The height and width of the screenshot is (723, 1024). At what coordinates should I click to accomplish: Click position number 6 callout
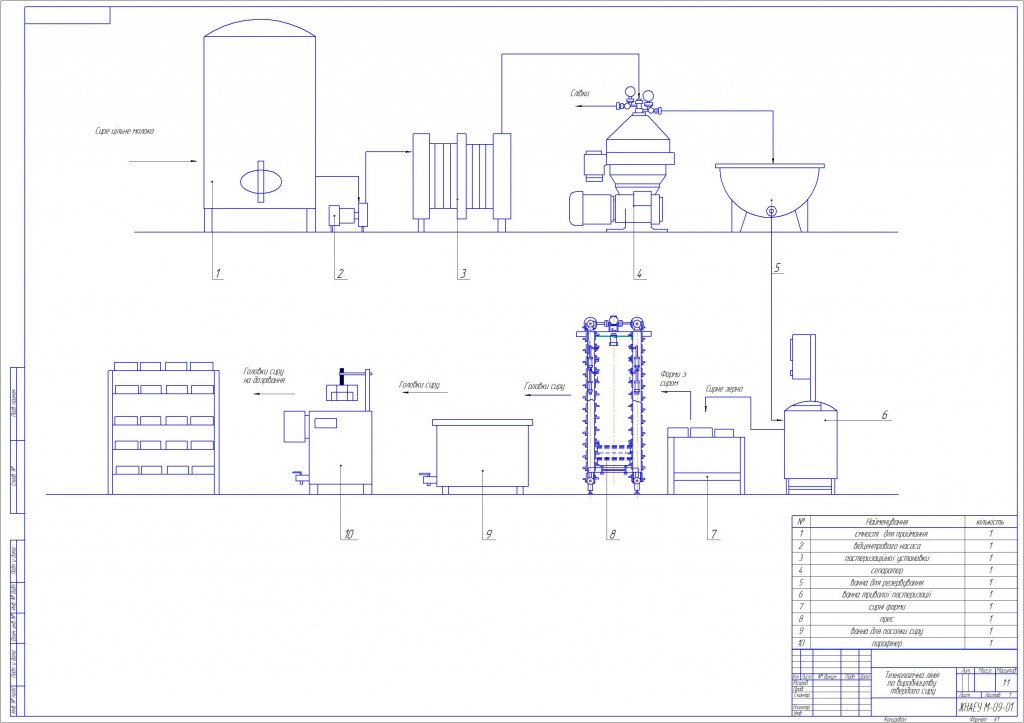coord(885,415)
